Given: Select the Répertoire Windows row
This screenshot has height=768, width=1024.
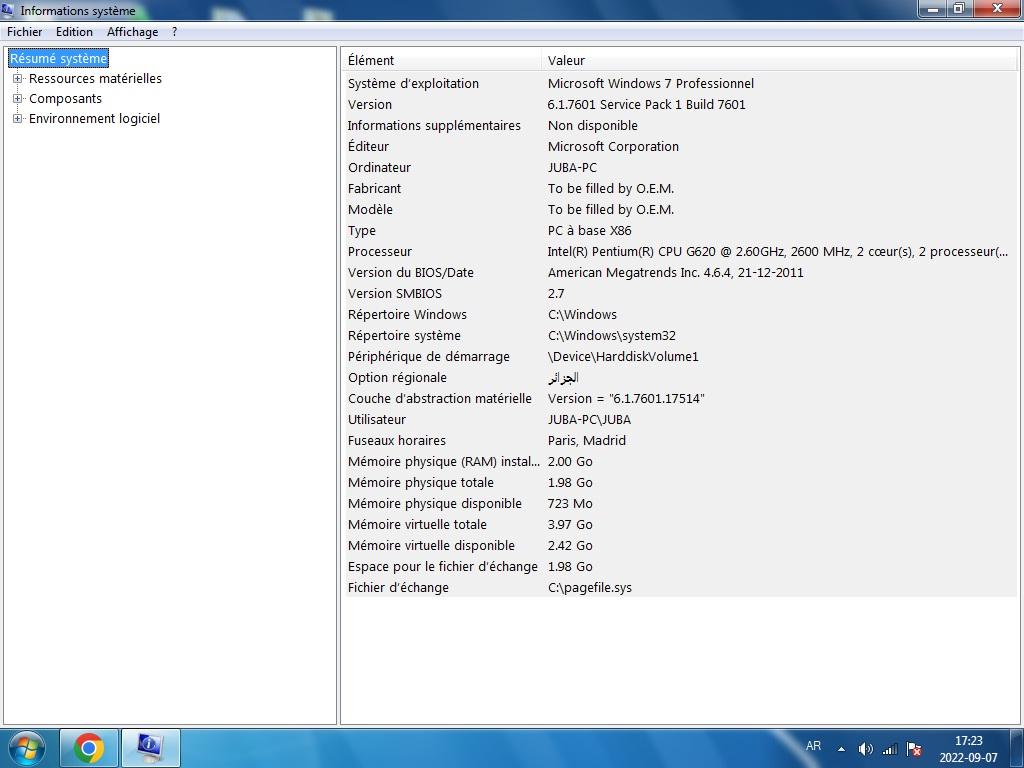Looking at the screenshot, I should [x=680, y=315].
